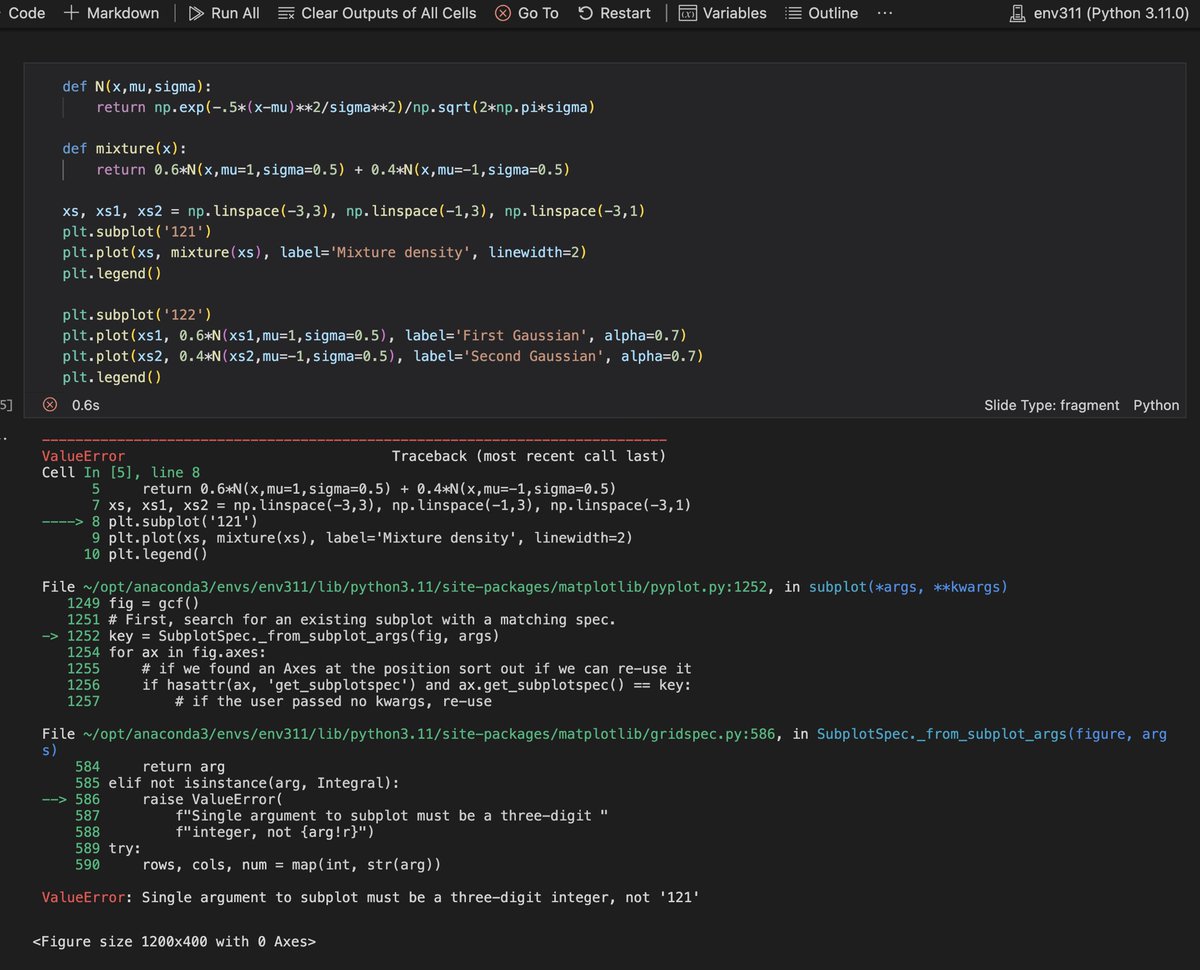This screenshot has height=970, width=1200.
Task: Add a new Code cell
Action: pos(24,13)
